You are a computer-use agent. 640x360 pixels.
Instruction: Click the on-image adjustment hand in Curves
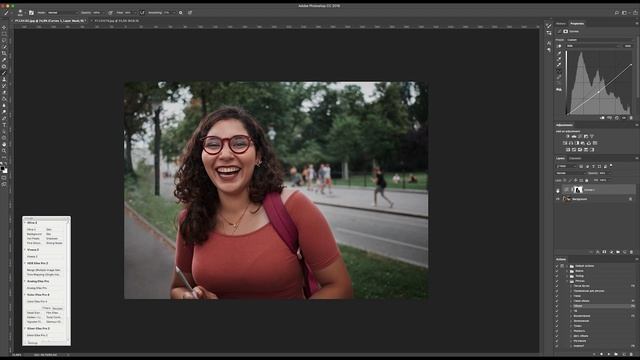coord(559,46)
